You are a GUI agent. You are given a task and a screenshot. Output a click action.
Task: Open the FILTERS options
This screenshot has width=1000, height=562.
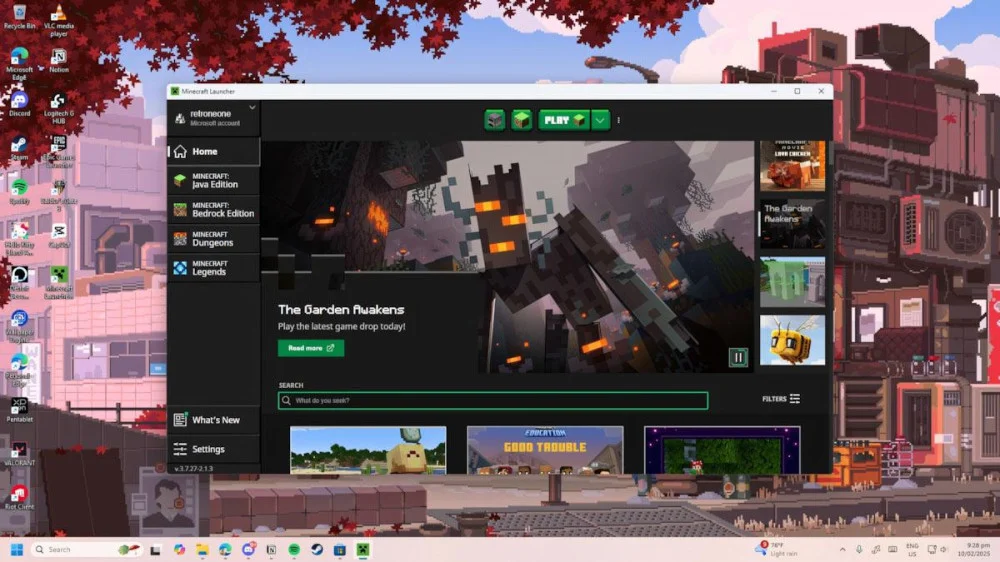[x=781, y=399]
